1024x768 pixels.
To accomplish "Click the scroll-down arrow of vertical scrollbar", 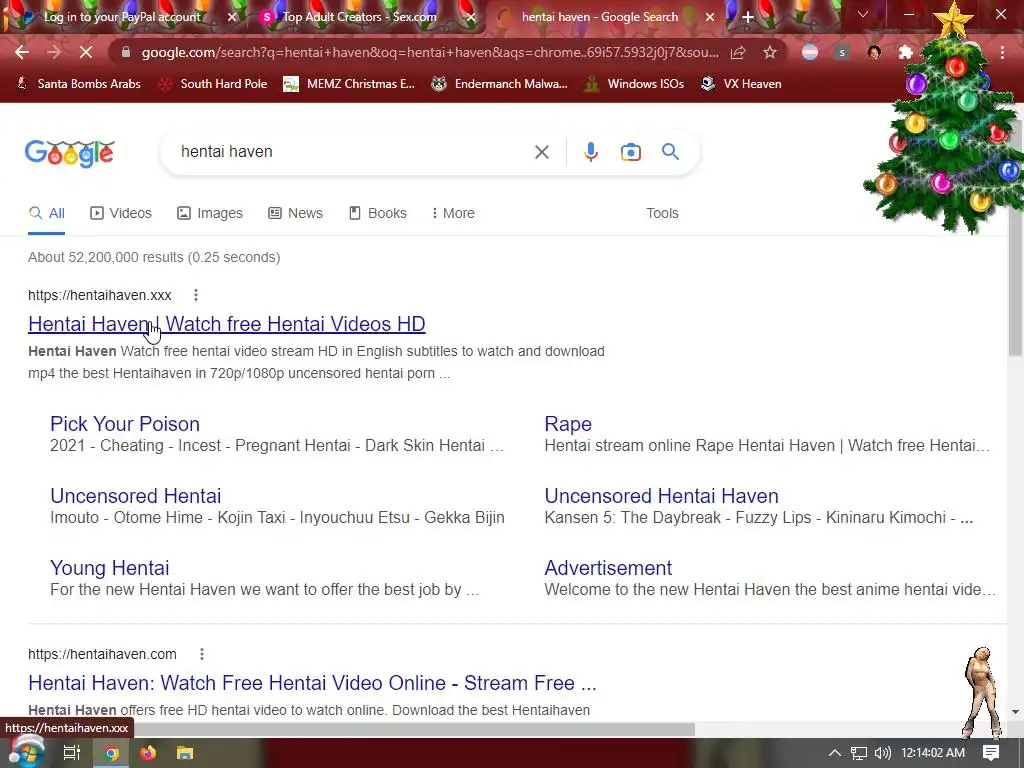I will [1015, 712].
